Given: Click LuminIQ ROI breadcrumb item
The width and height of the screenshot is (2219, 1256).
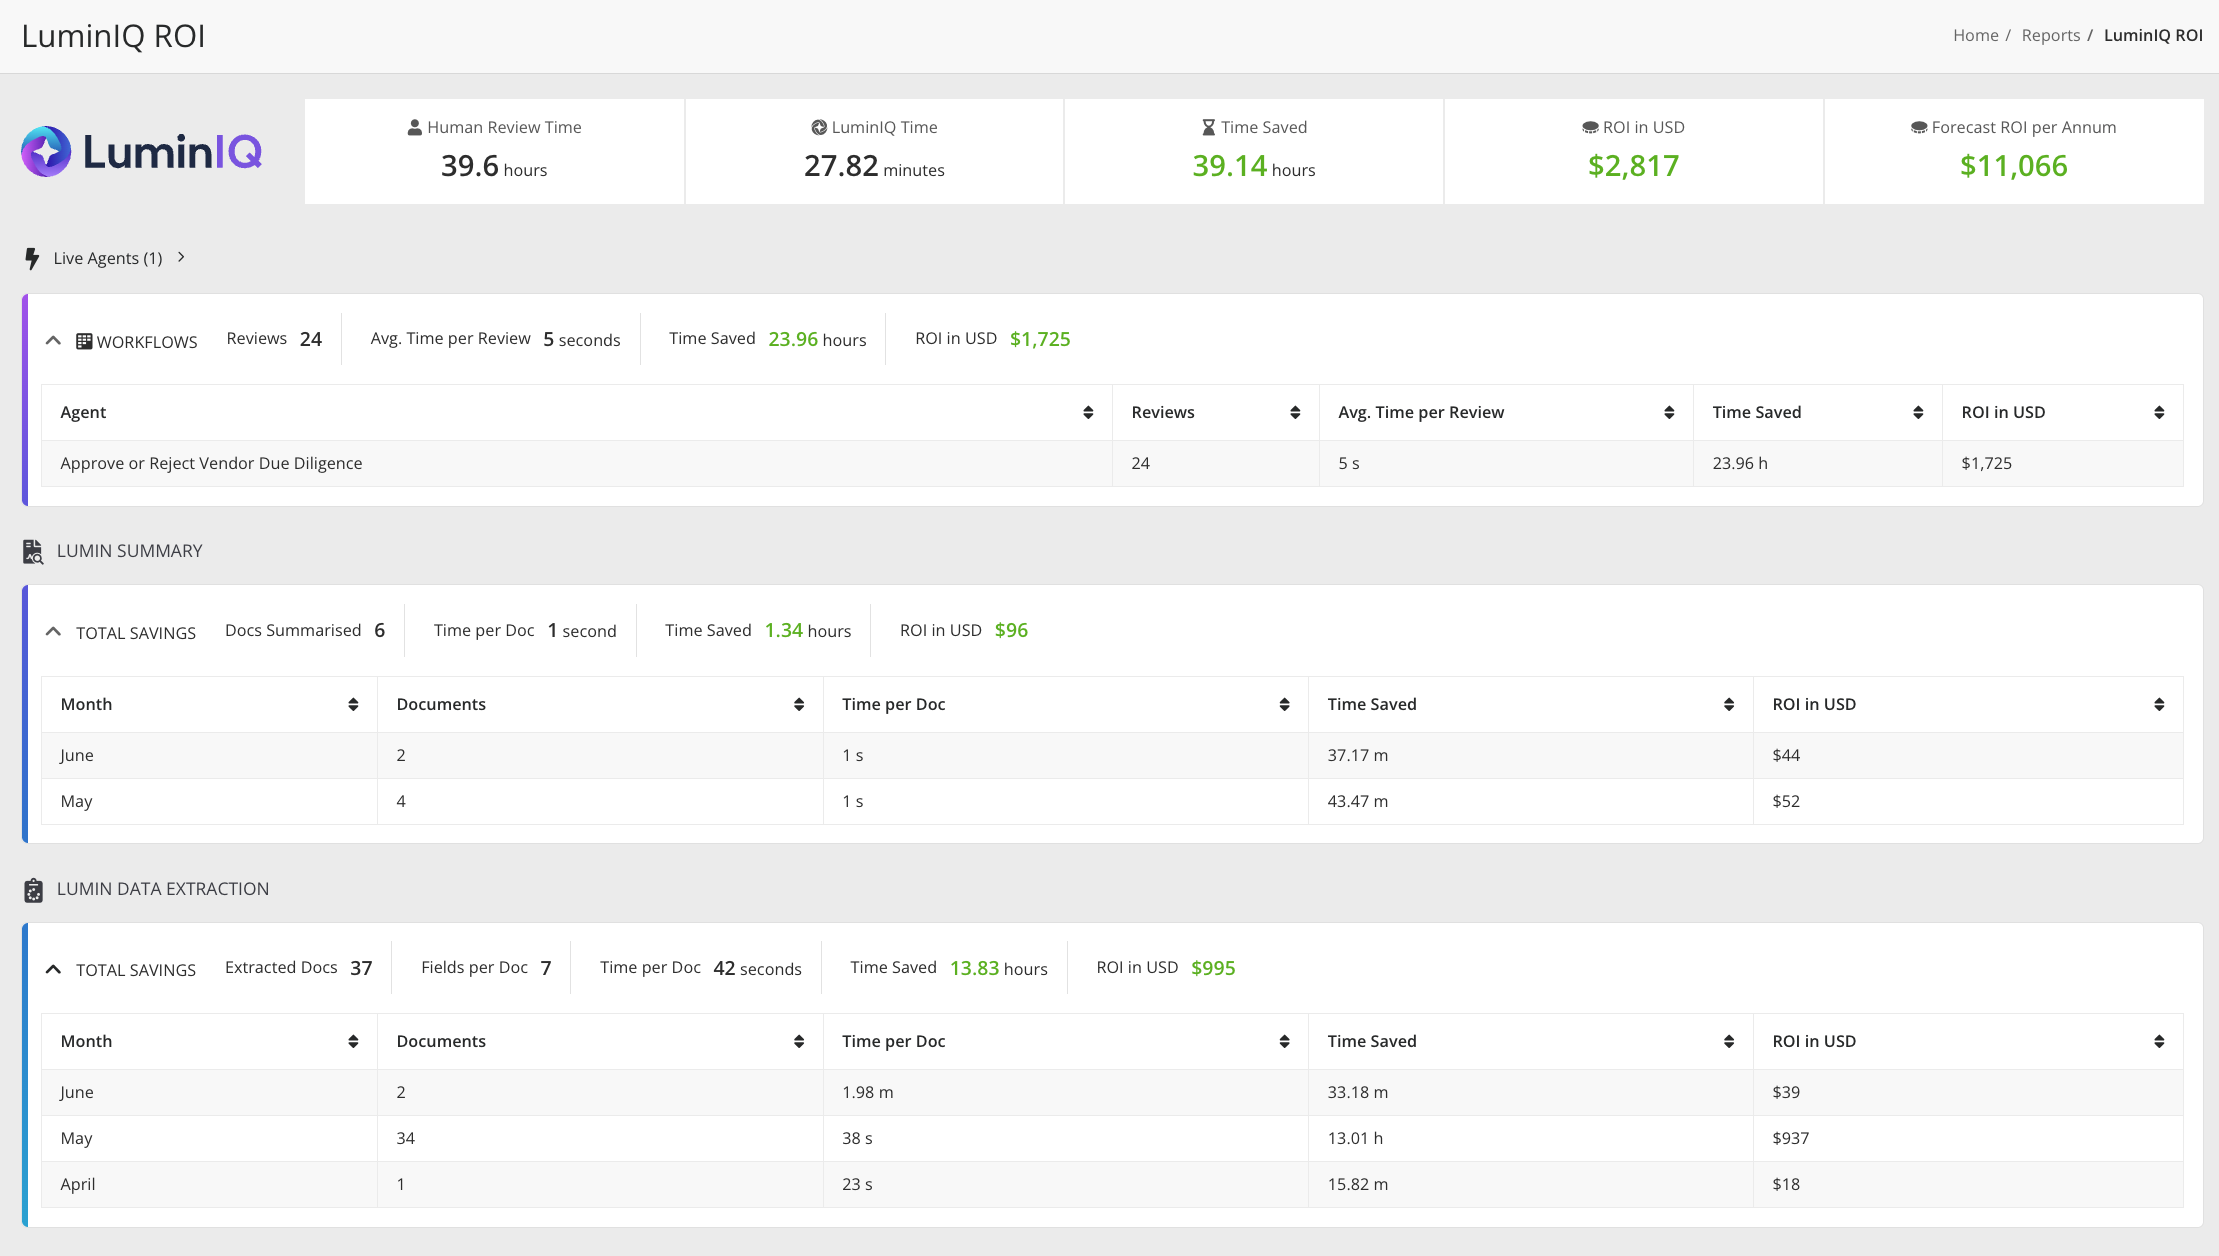Looking at the screenshot, I should pos(2153,35).
